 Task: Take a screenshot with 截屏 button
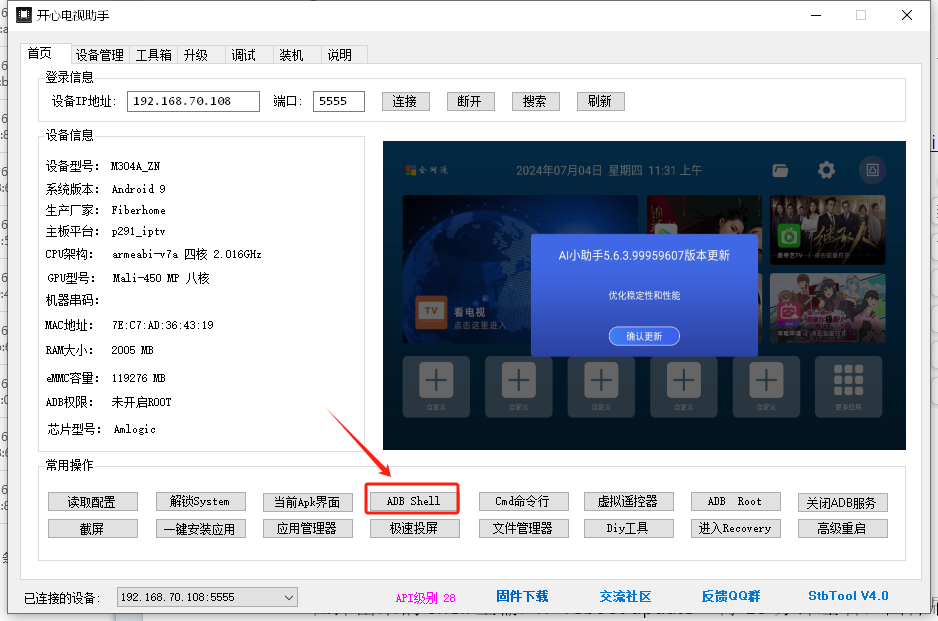coord(93,529)
